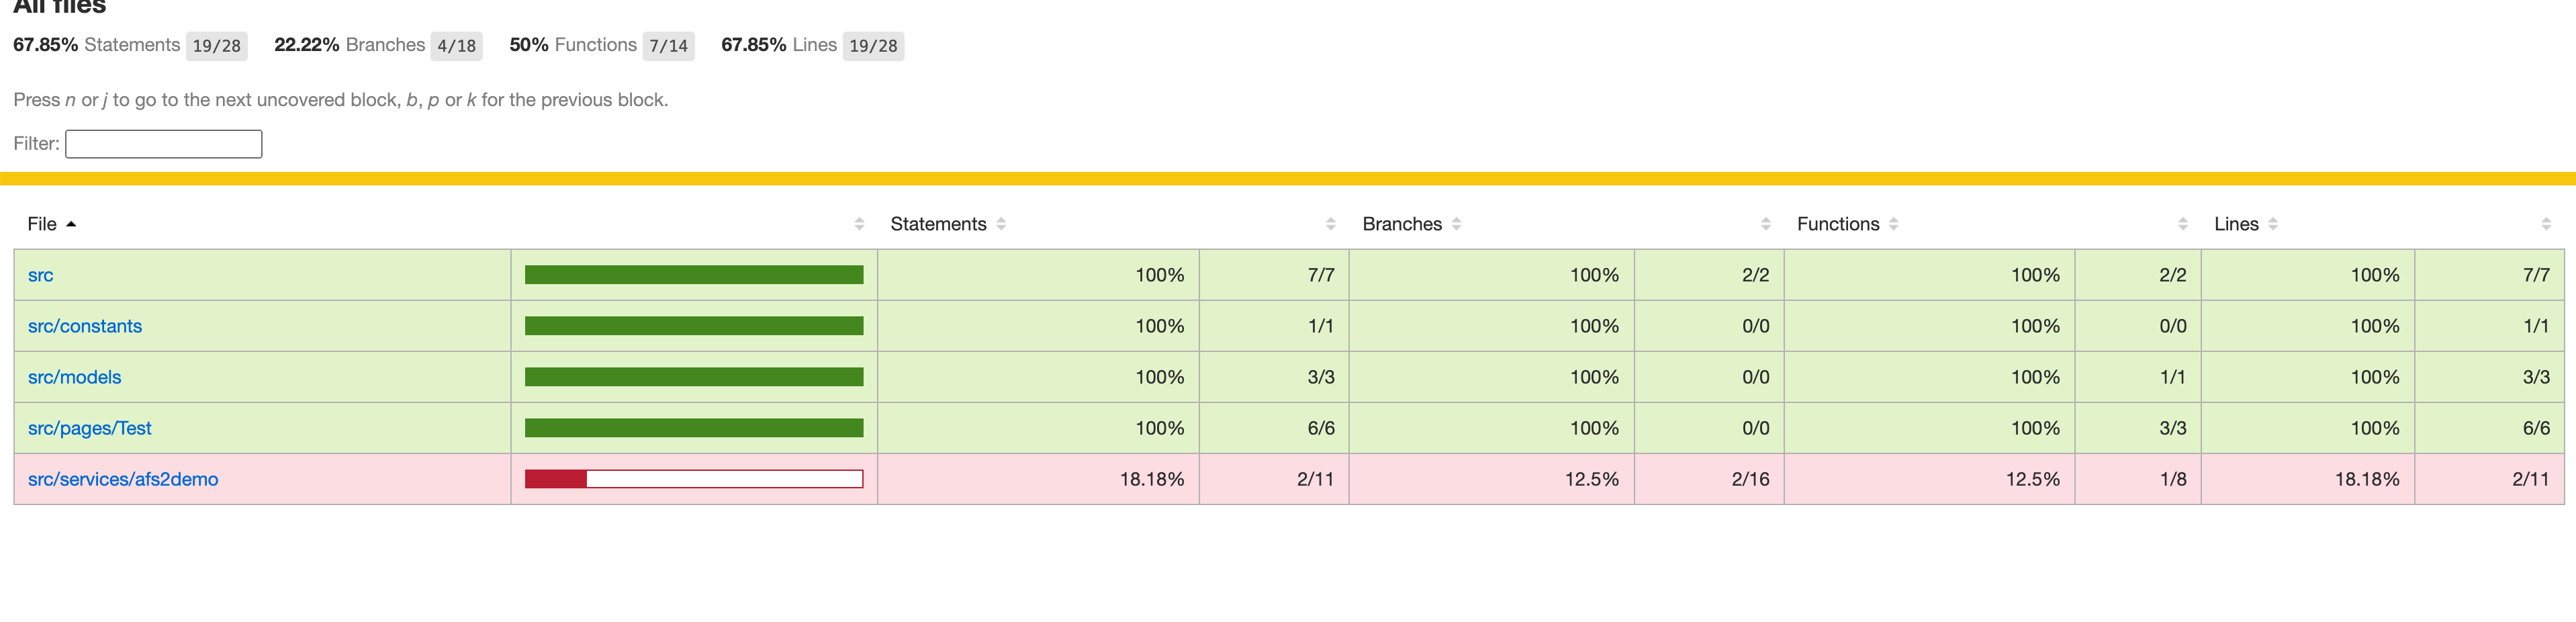Click the red coverage bar for src/services/afs2demo
Screen dimensions: 2576x622
point(556,479)
